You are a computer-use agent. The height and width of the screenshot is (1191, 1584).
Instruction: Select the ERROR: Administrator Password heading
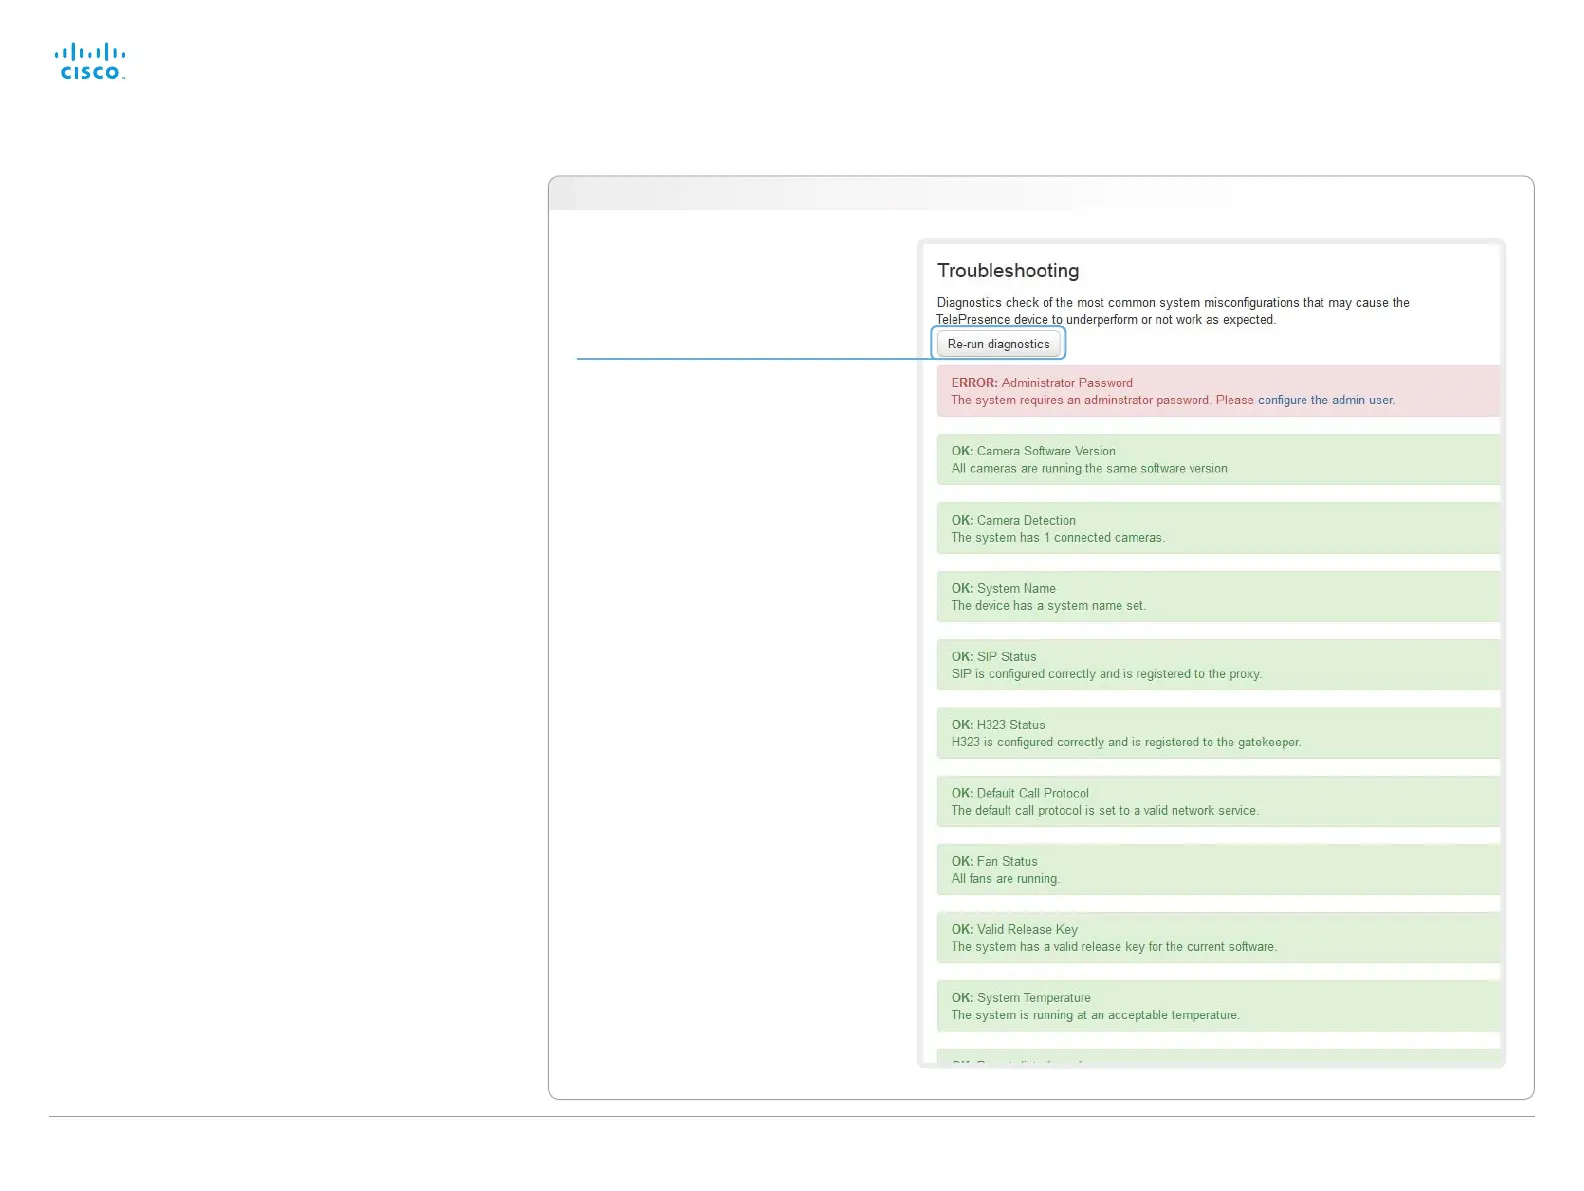1042,383
